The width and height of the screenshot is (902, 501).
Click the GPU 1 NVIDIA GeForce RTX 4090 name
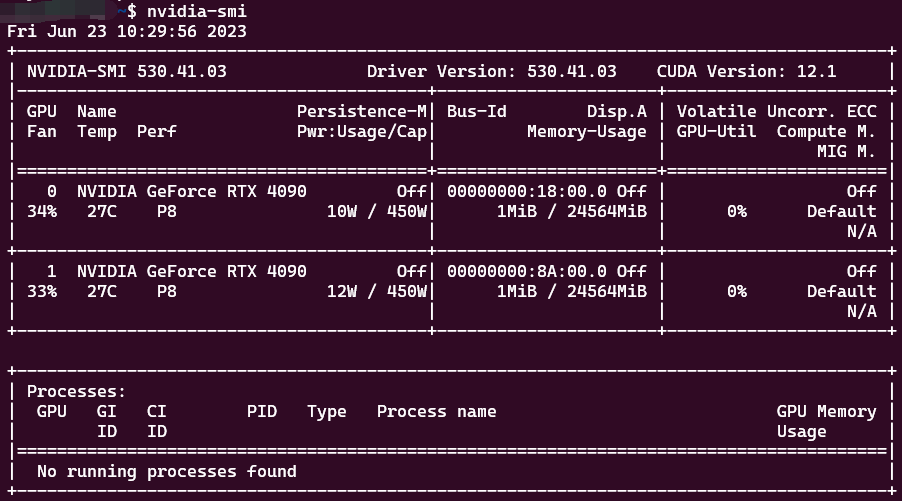click(192, 271)
